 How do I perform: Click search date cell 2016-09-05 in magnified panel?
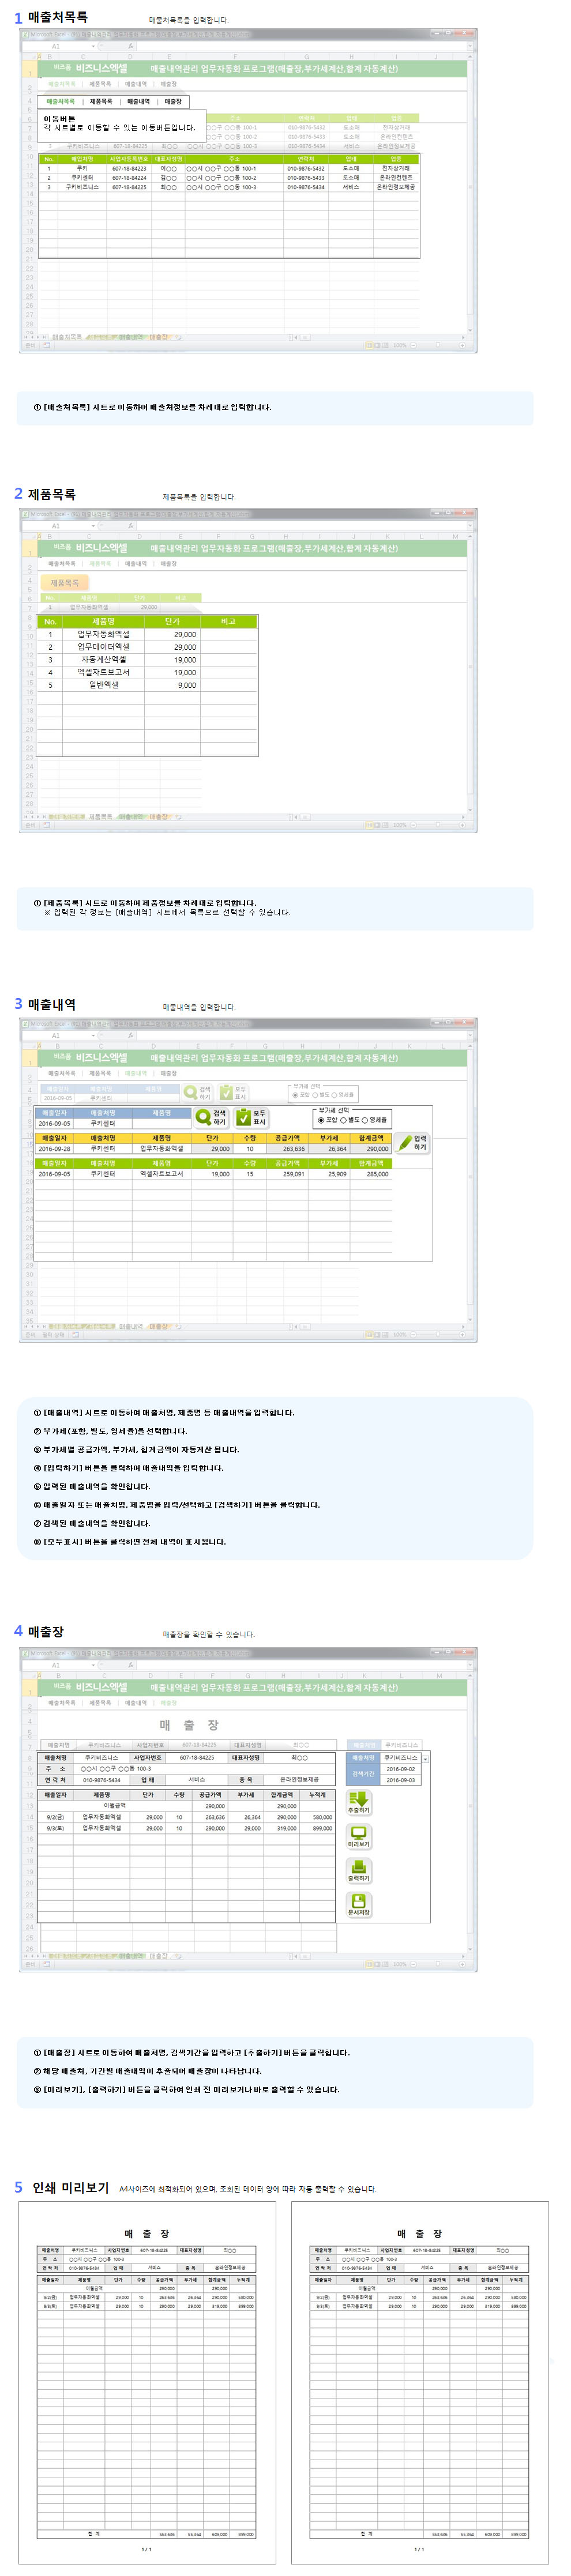(x=54, y=1123)
